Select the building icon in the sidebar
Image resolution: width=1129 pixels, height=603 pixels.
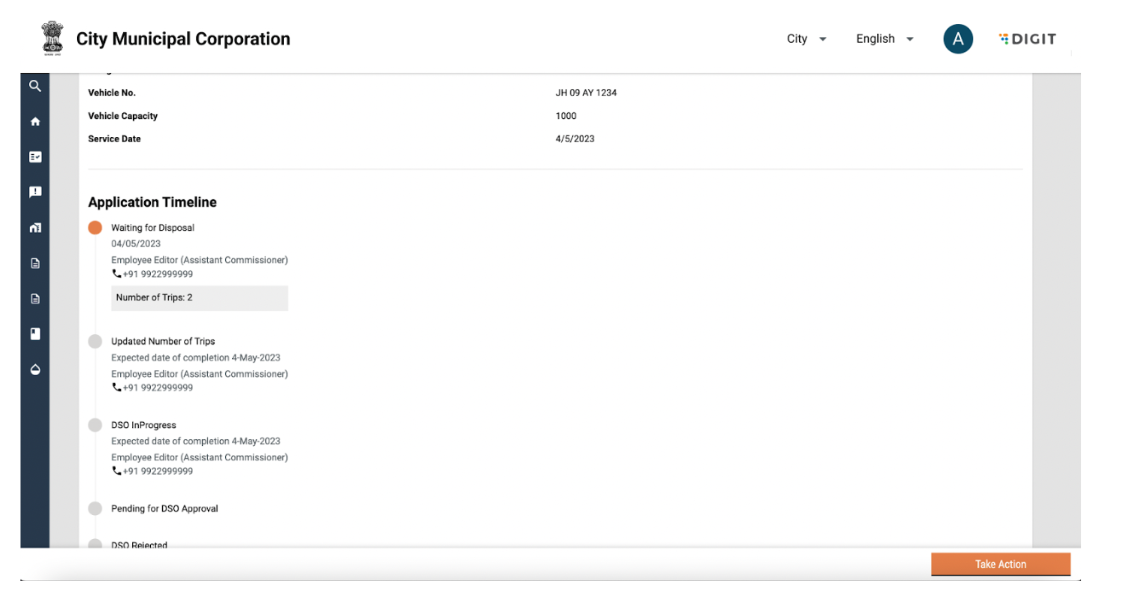[35, 228]
